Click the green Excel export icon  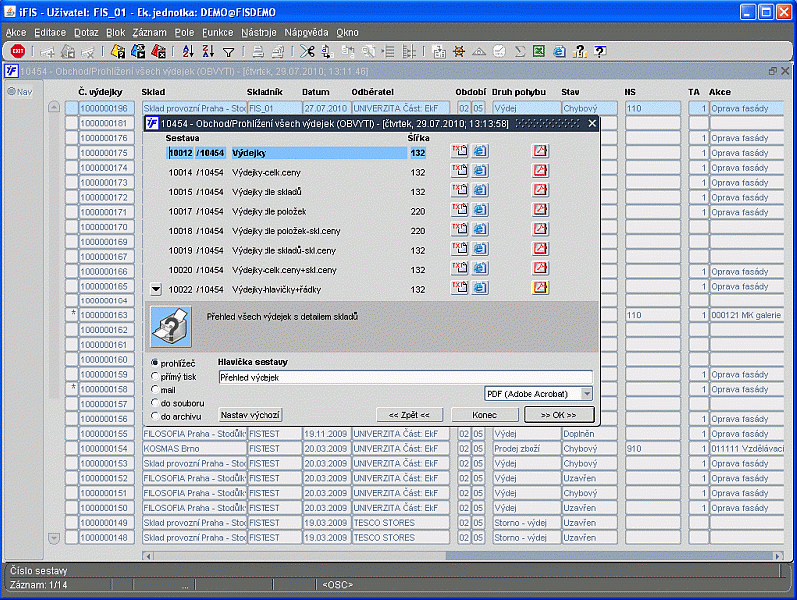(x=539, y=51)
